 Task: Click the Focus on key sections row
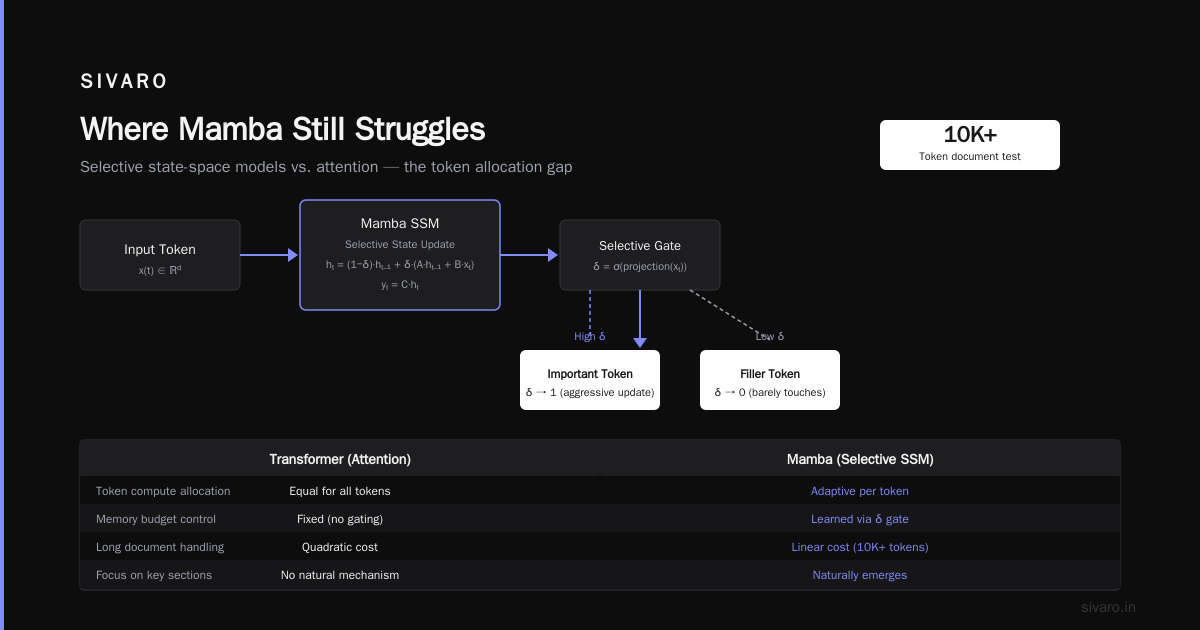tap(600, 575)
